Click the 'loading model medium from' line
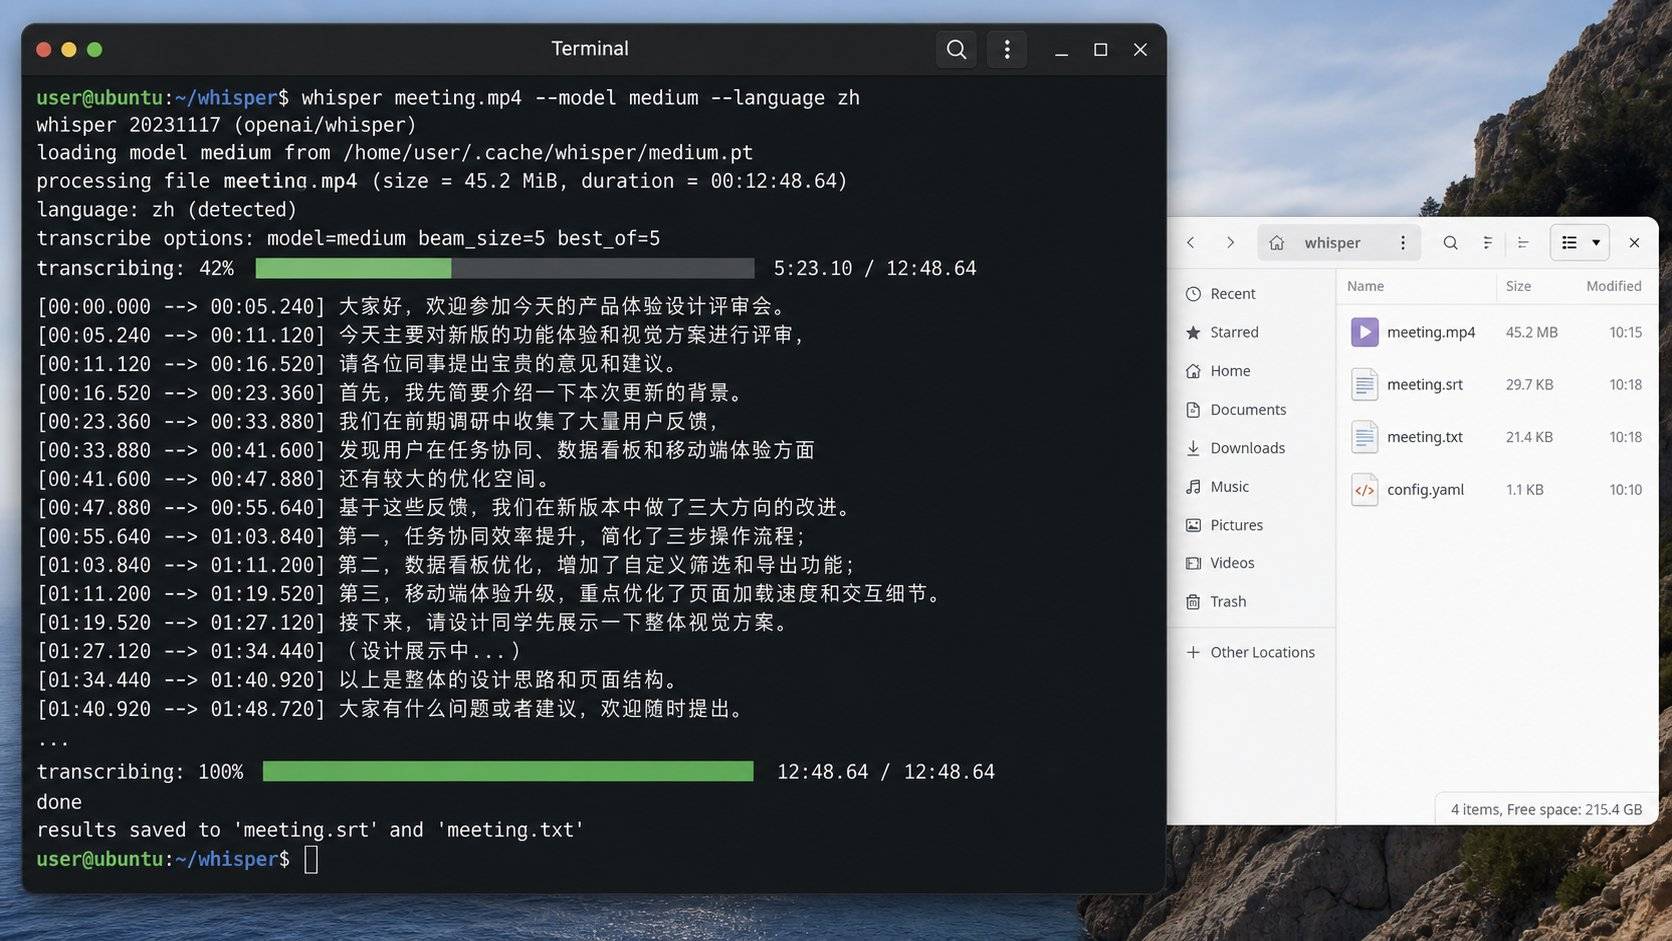The height and width of the screenshot is (941, 1672). click(x=394, y=153)
